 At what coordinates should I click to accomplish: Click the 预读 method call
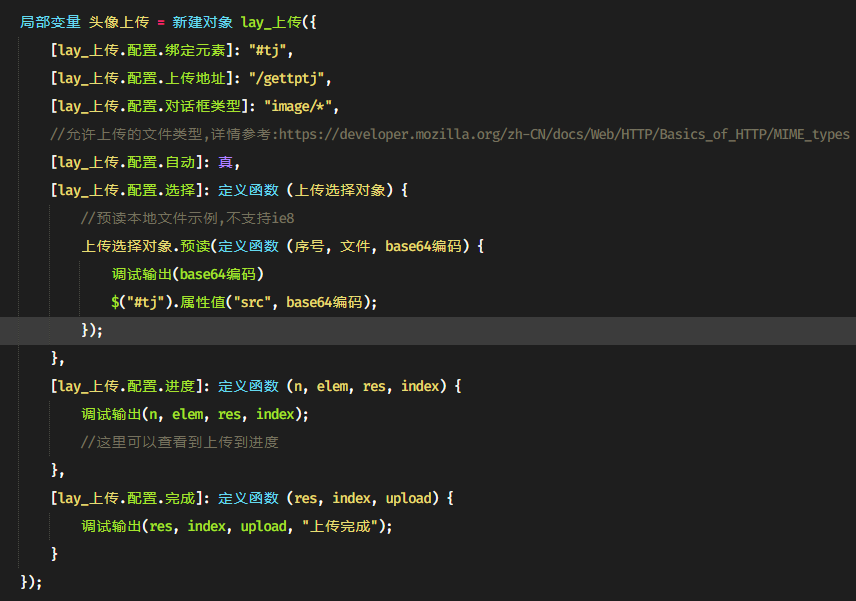pos(195,246)
